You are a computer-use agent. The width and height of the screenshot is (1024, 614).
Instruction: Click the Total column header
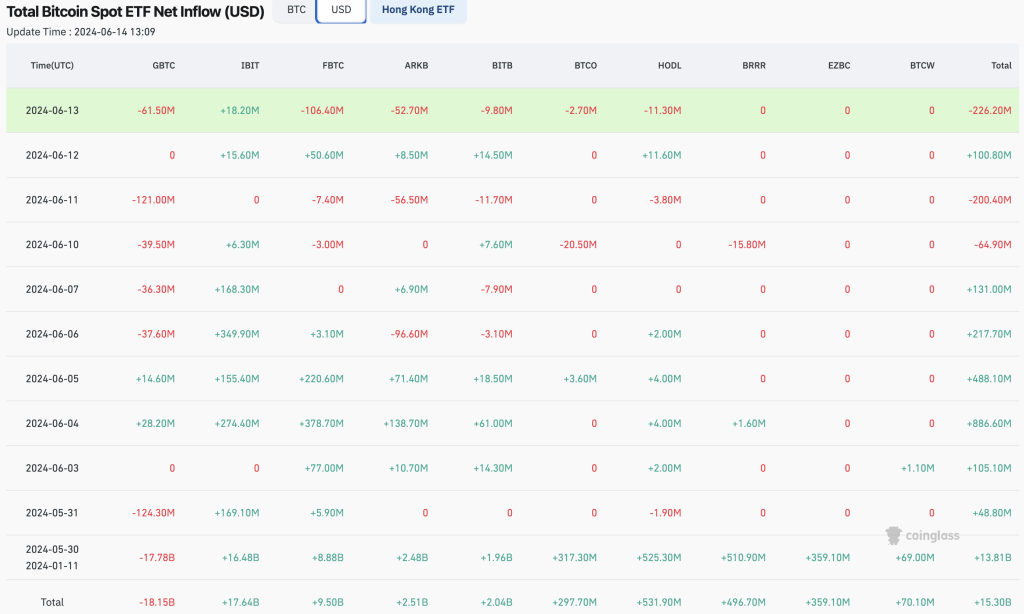[1000, 65]
